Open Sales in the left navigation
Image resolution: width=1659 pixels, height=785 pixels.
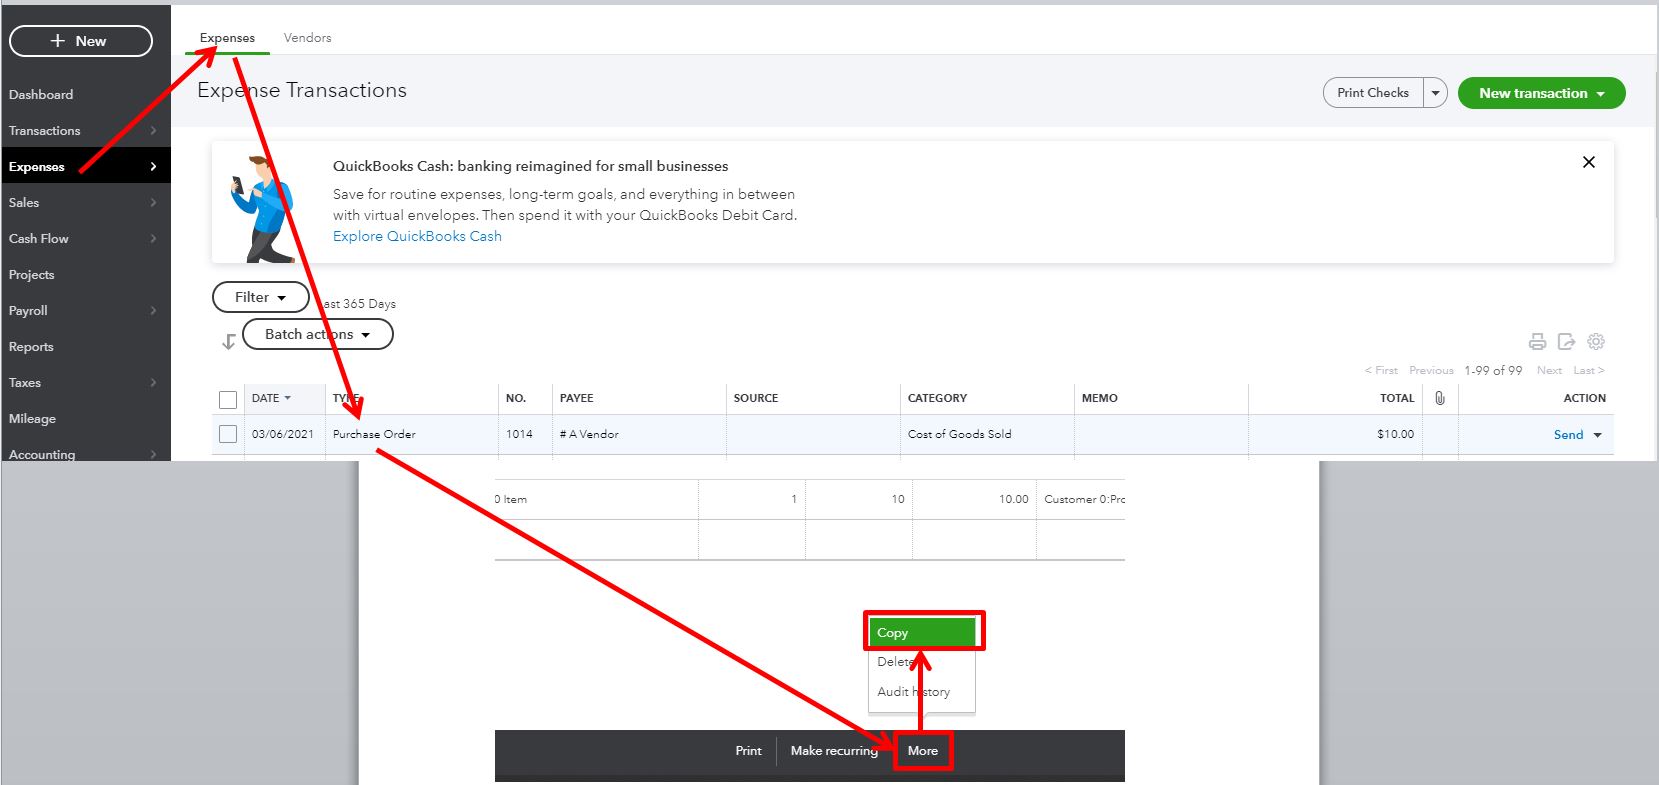24,203
